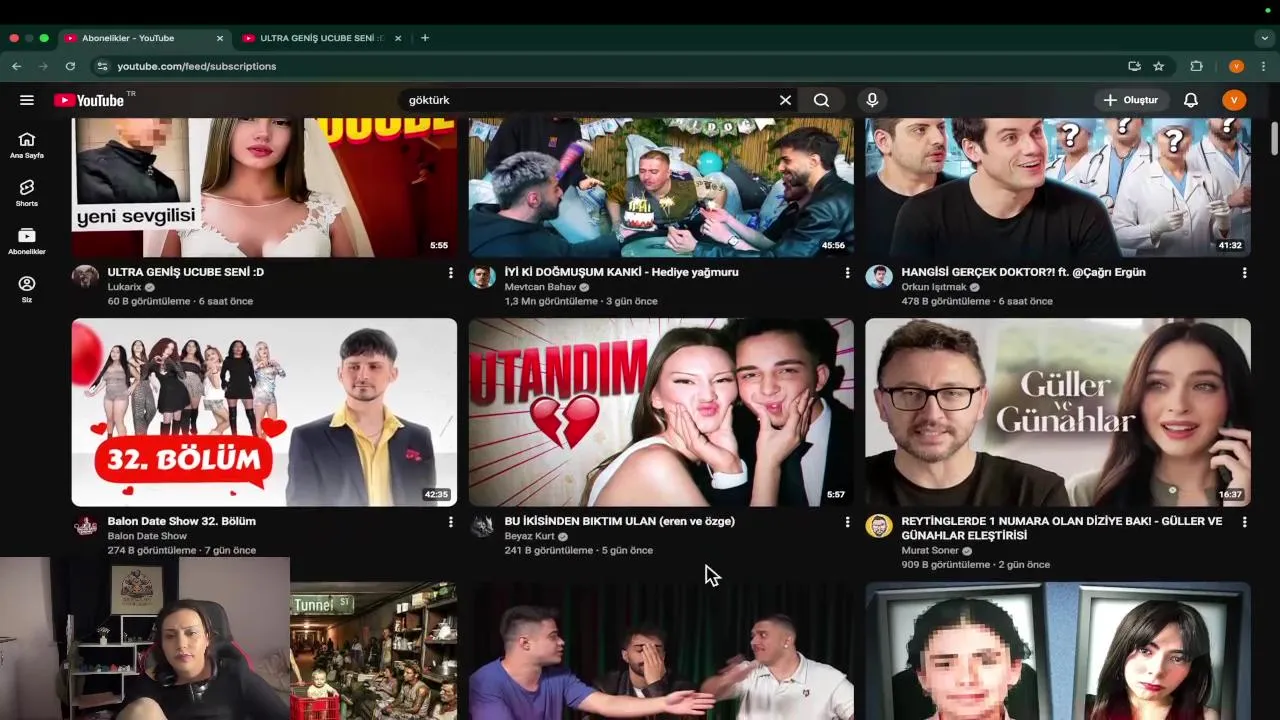Viewport: 1280px width, 720px height.
Task: Open the İYİ Kİ DOĞMUŞUM KANKİ title
Action: 621,272
